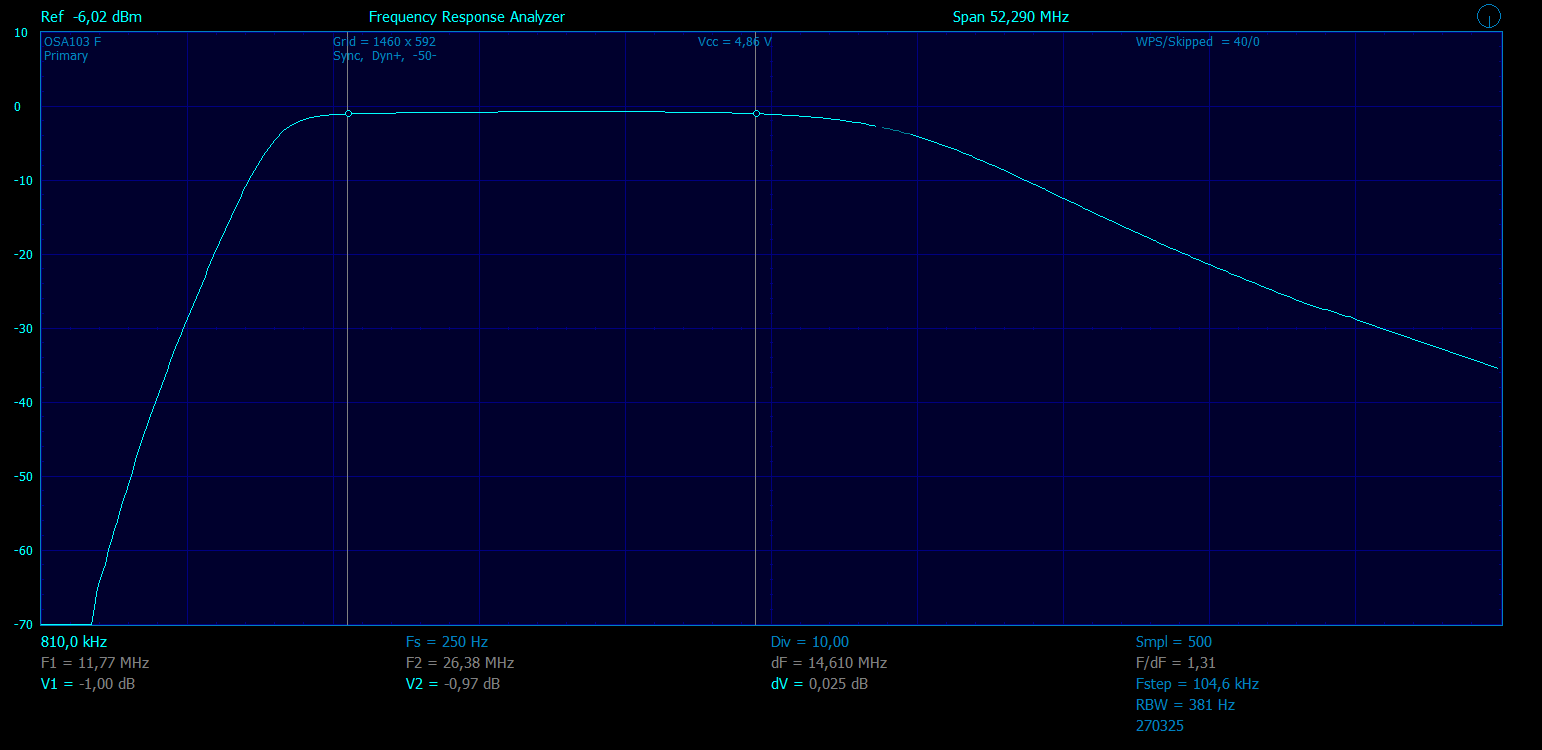This screenshot has height=750, width=1542.
Task: Open the Frequency Response Analyzer title
Action: (x=467, y=17)
